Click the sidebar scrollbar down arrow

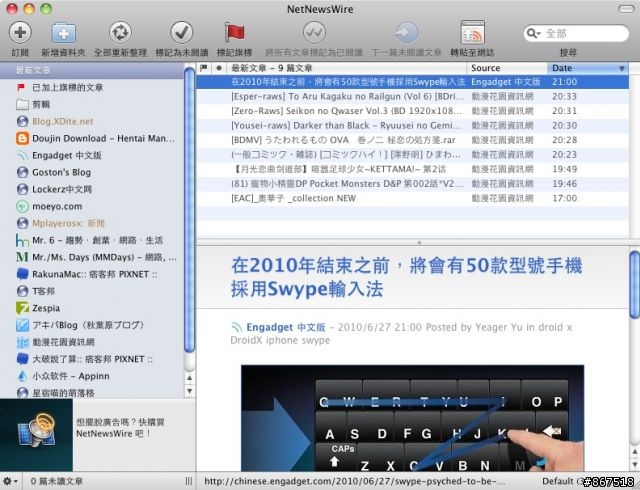click(189, 391)
